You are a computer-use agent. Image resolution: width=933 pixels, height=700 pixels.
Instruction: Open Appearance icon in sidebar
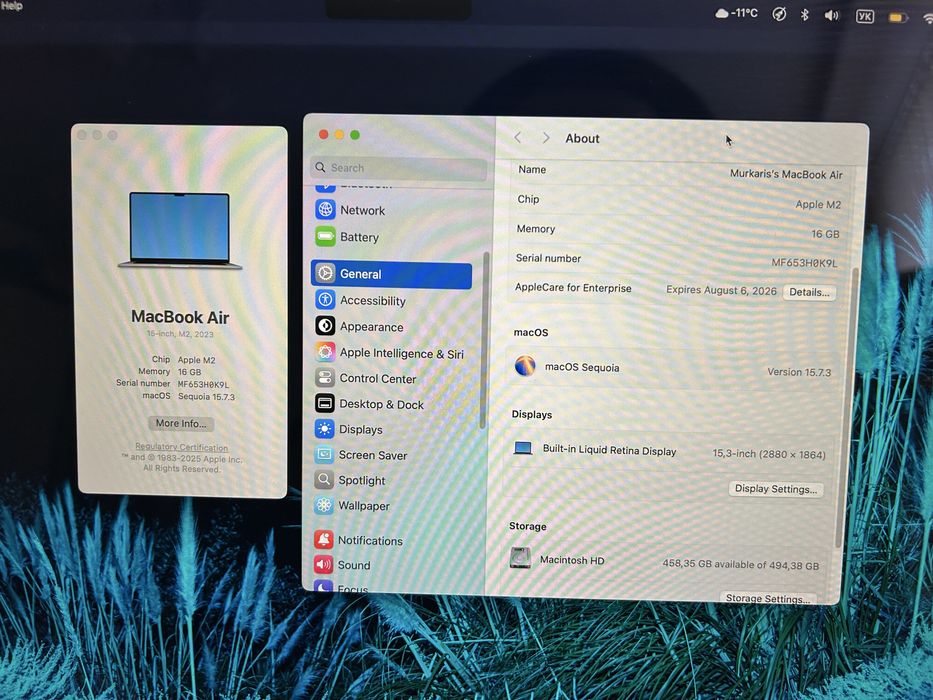point(325,326)
